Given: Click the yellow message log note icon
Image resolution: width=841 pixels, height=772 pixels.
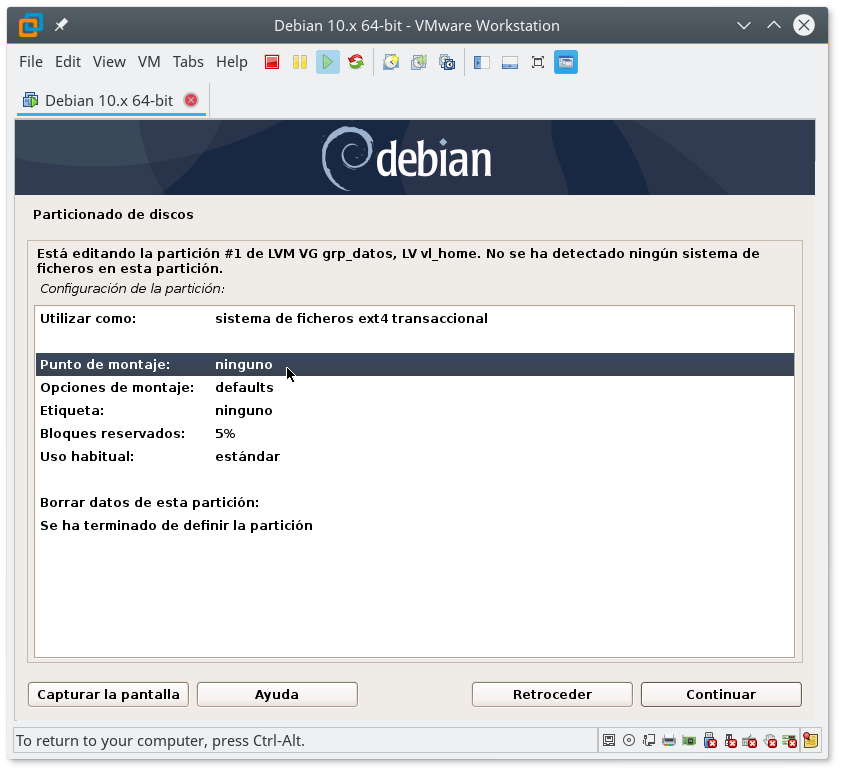Looking at the screenshot, I should [x=810, y=741].
